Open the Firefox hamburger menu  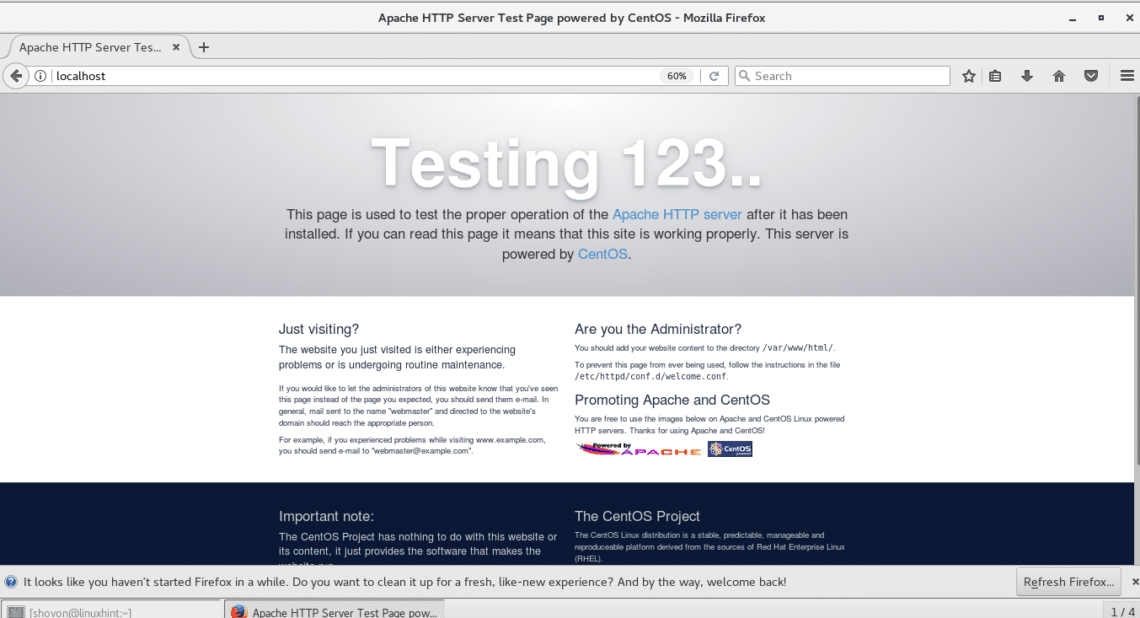point(1127,76)
